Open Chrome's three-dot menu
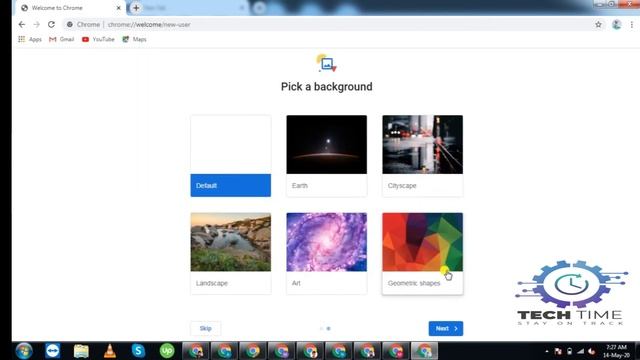 [x=631, y=24]
